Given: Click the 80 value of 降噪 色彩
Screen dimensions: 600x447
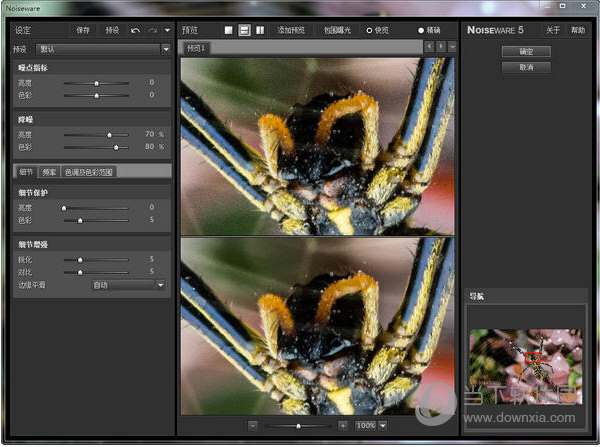Looking at the screenshot, I should coord(149,147).
